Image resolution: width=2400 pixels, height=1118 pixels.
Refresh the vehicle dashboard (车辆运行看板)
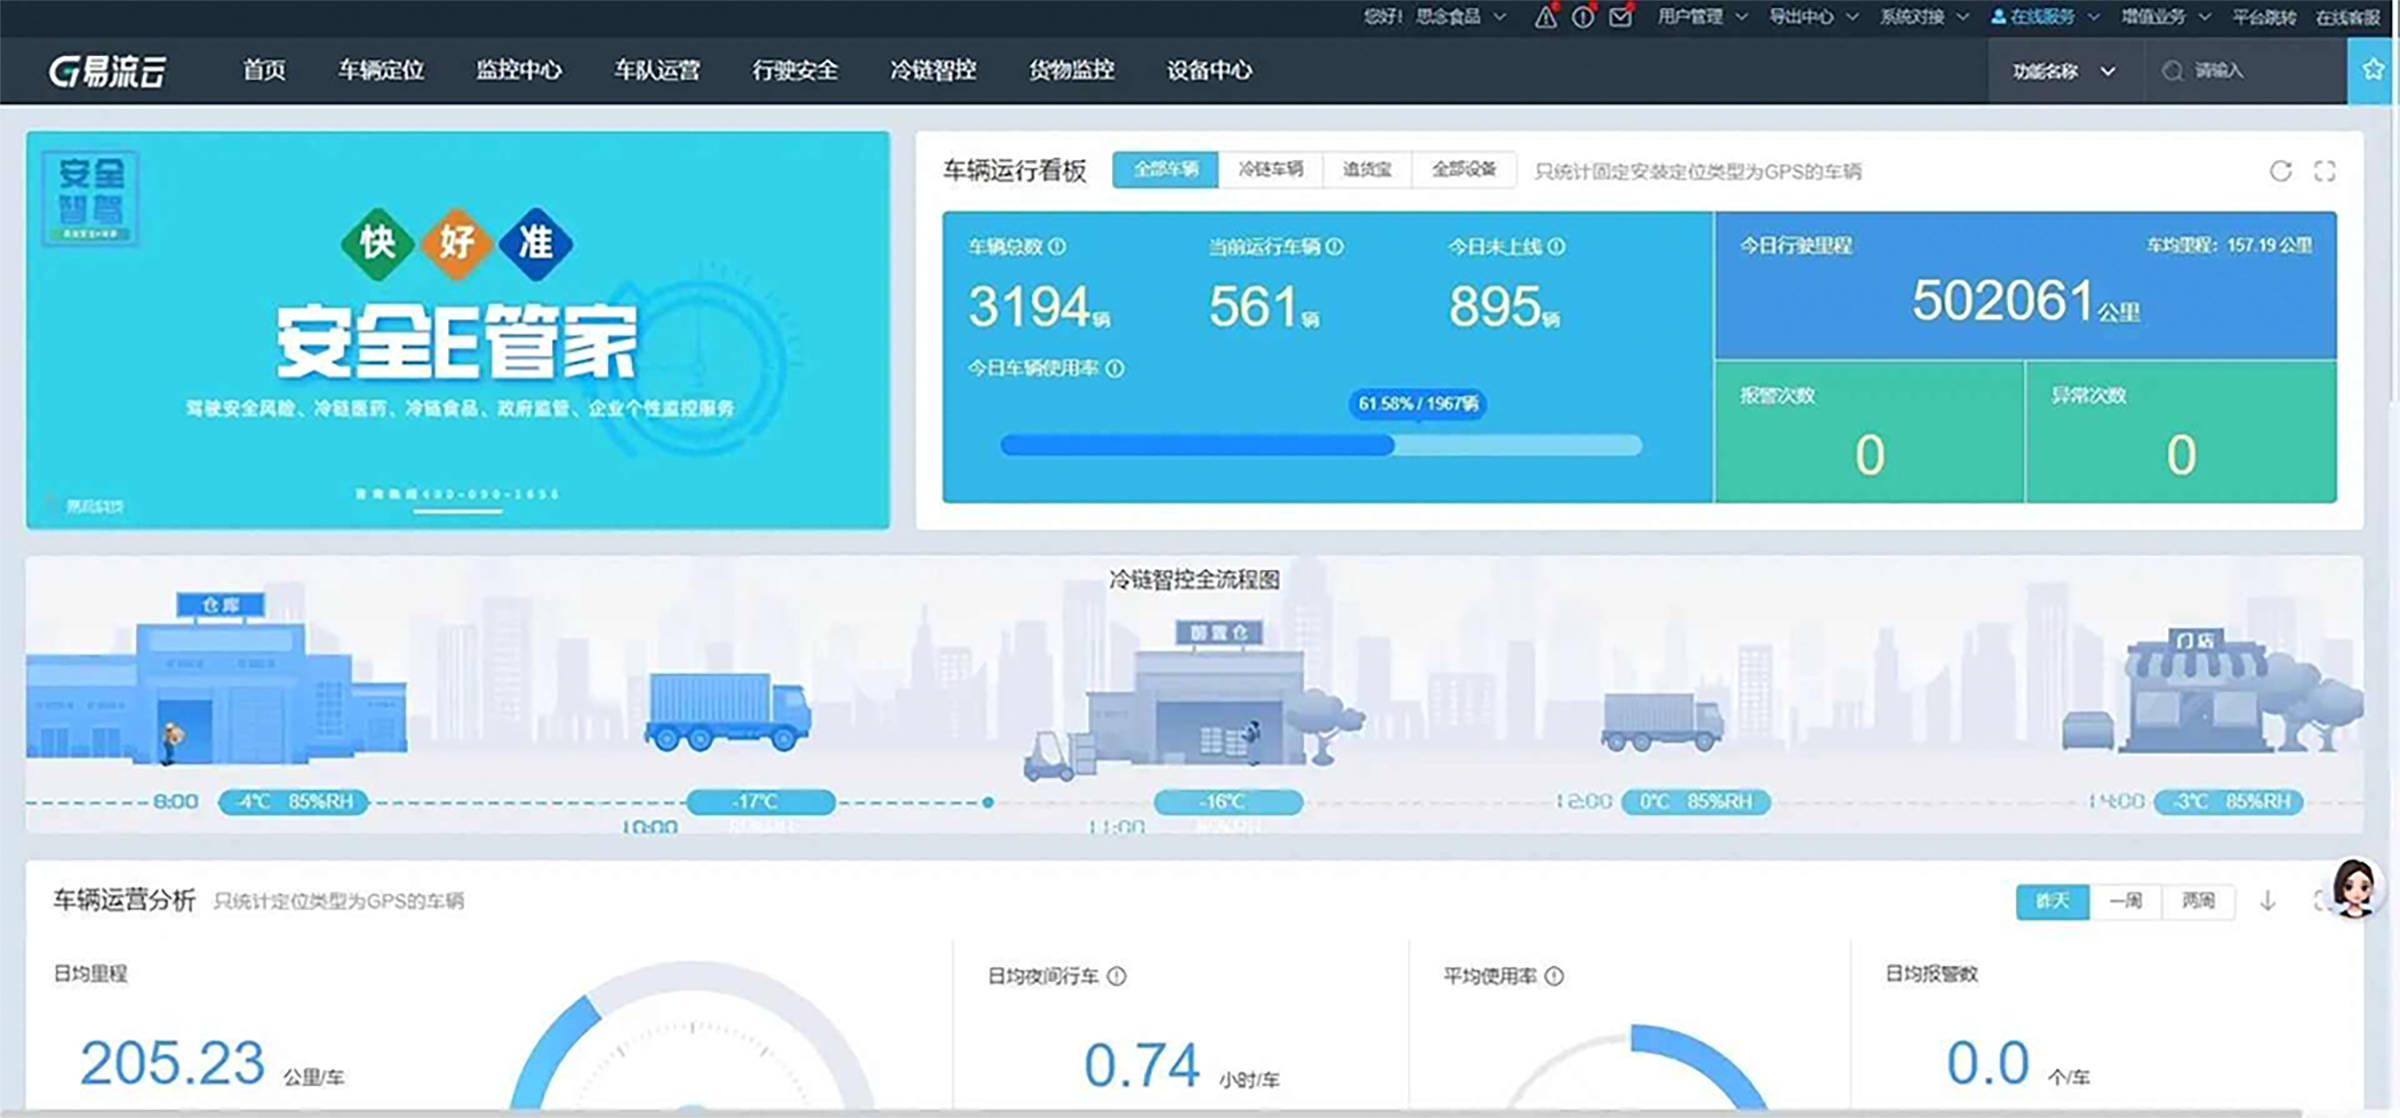(2280, 171)
